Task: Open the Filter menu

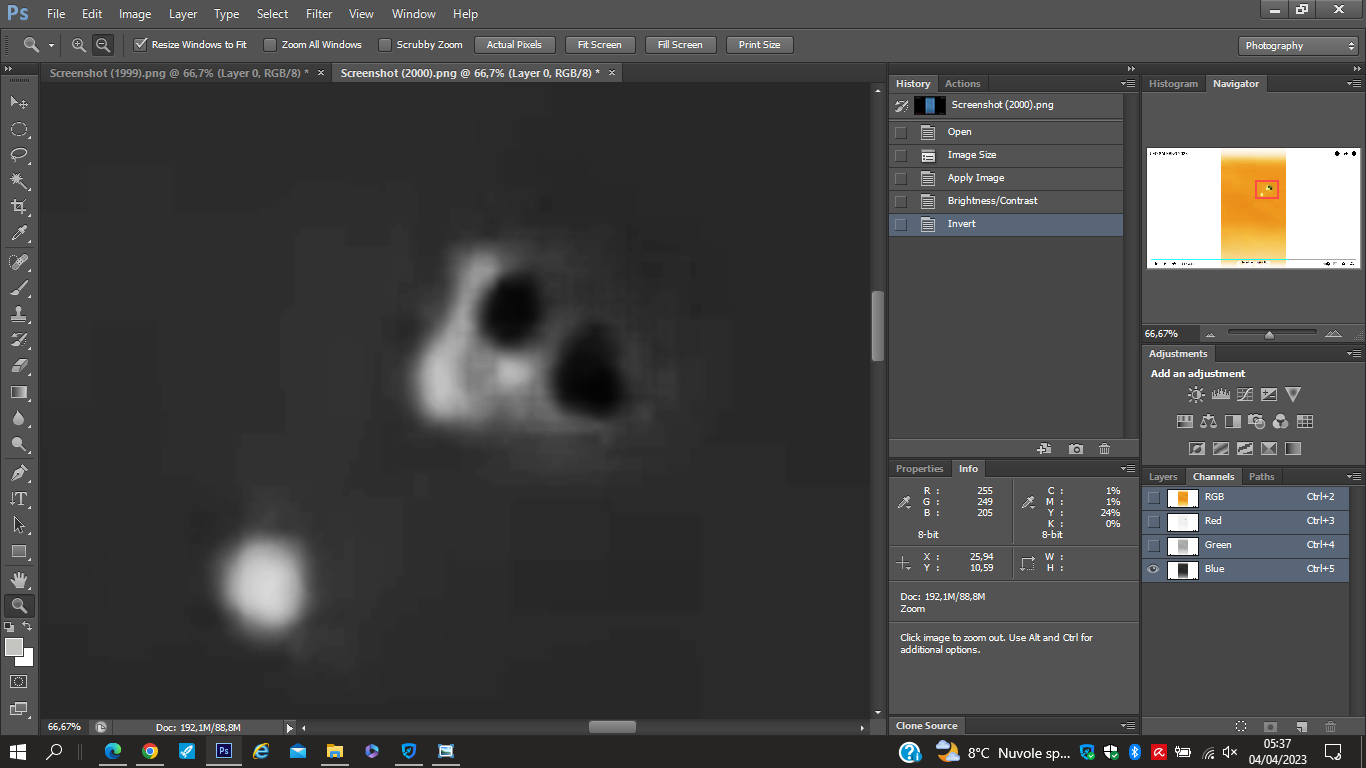Action: pos(319,14)
